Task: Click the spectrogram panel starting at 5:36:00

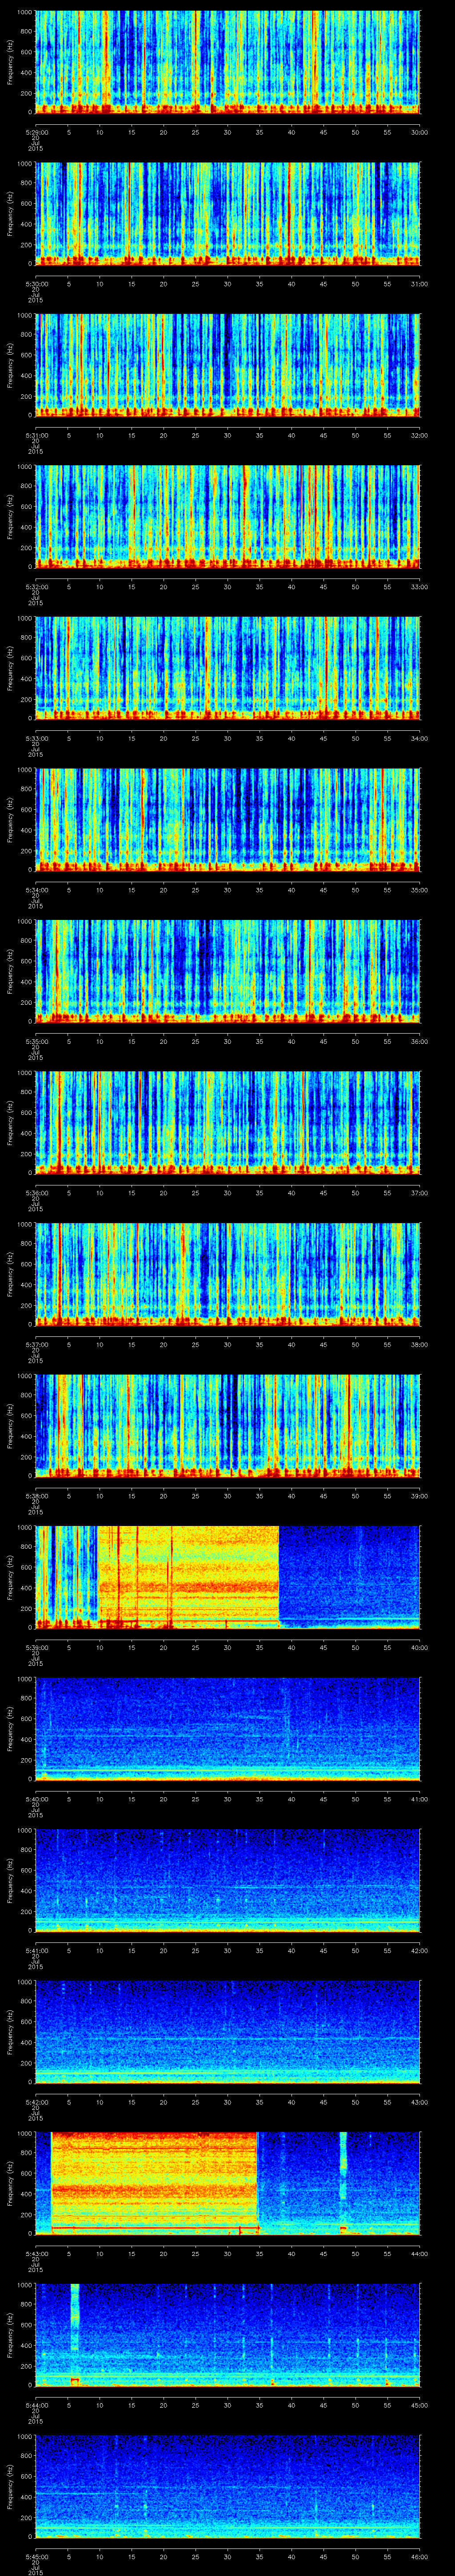Action: [228, 1123]
